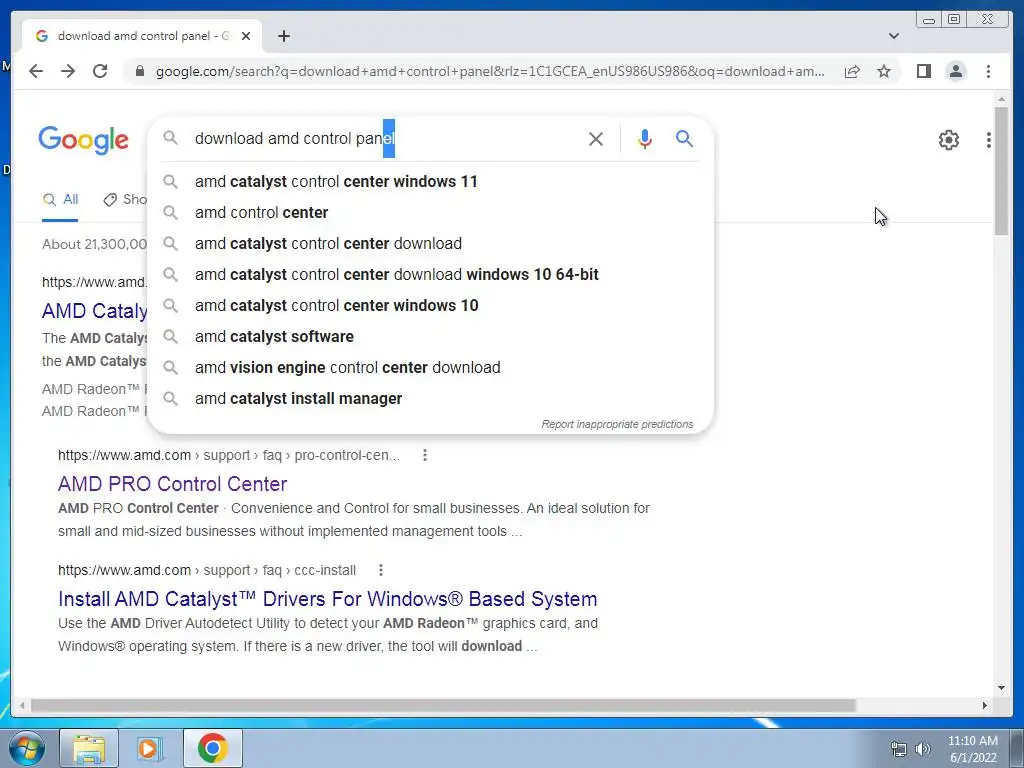The image size is (1024, 768).
Task: Open 'AMD PRO Control Center' result
Action: point(172,484)
